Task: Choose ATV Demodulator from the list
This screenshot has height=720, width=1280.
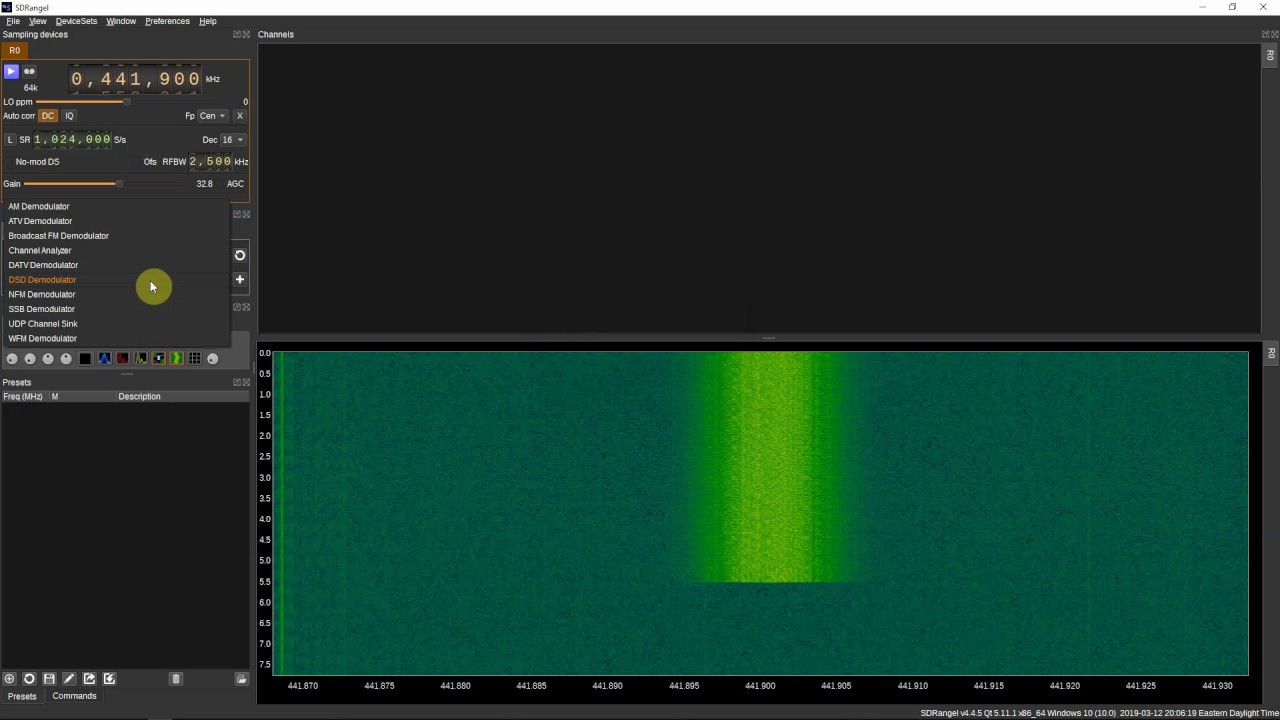Action: pos(115,221)
